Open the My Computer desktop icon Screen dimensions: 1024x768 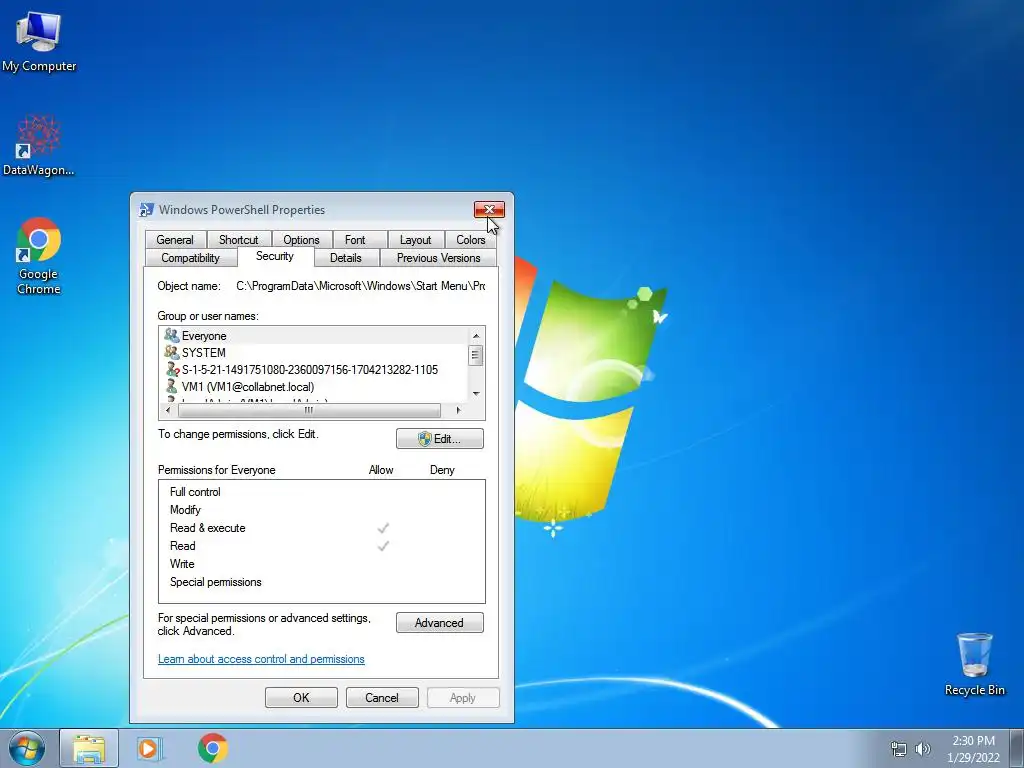pos(39,42)
